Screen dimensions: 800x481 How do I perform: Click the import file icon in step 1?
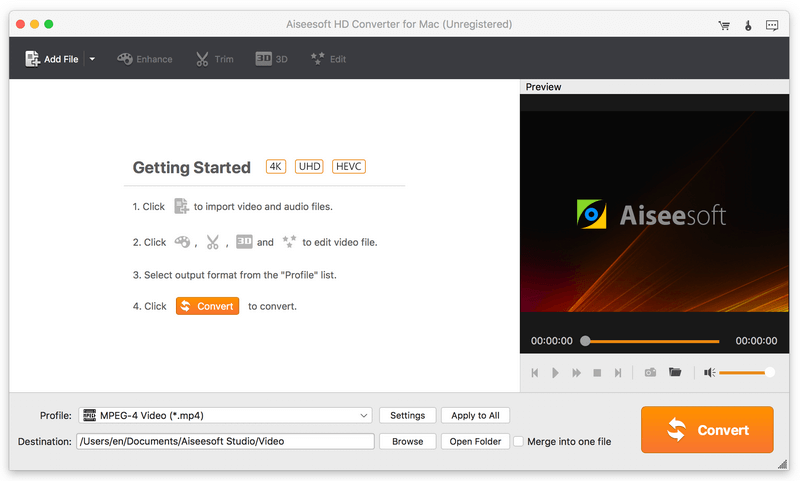pos(181,206)
